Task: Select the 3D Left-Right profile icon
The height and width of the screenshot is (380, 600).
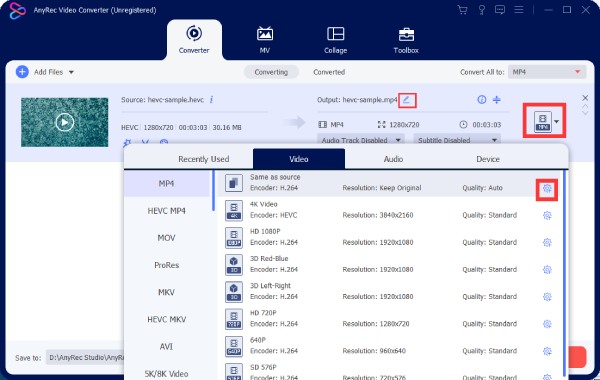Action: coord(234,292)
